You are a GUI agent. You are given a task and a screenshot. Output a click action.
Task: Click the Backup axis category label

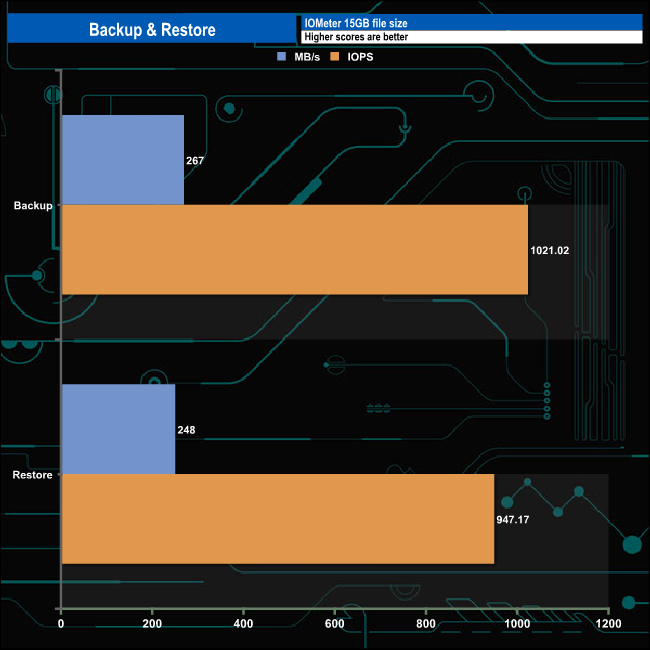click(33, 206)
